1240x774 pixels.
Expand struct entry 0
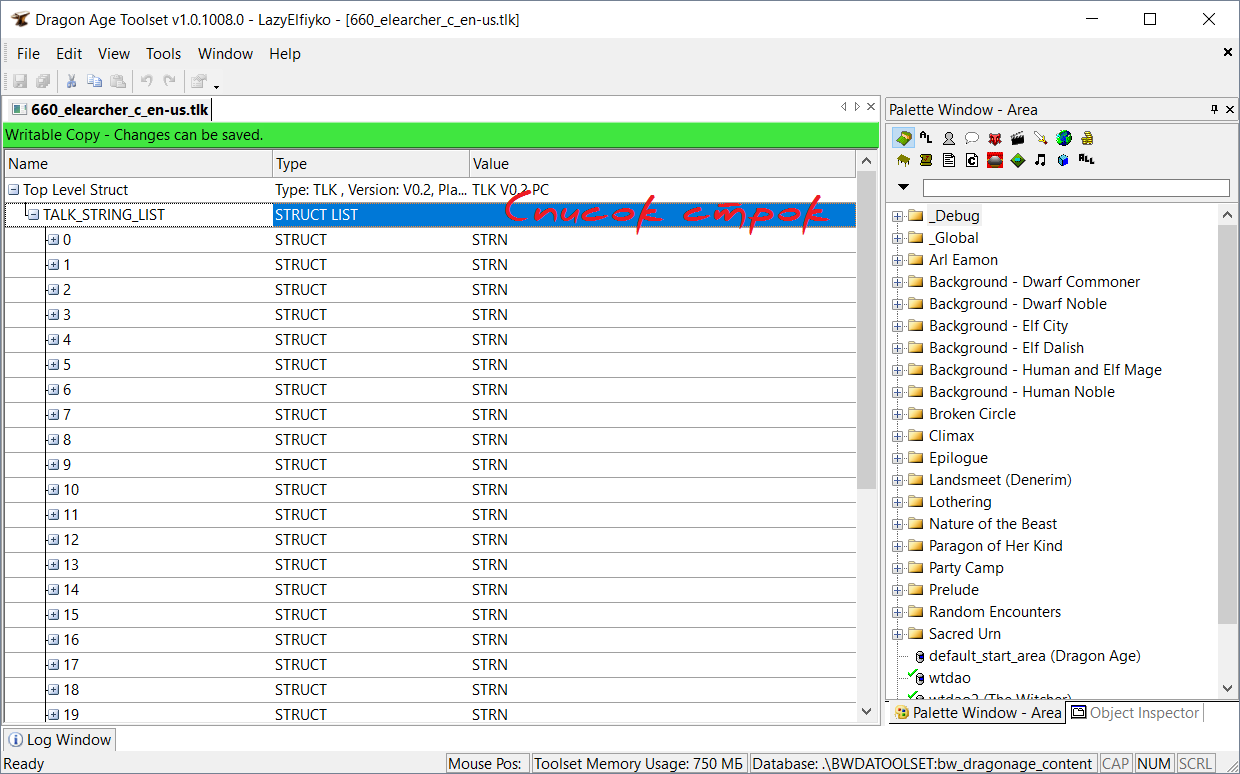[53, 240]
